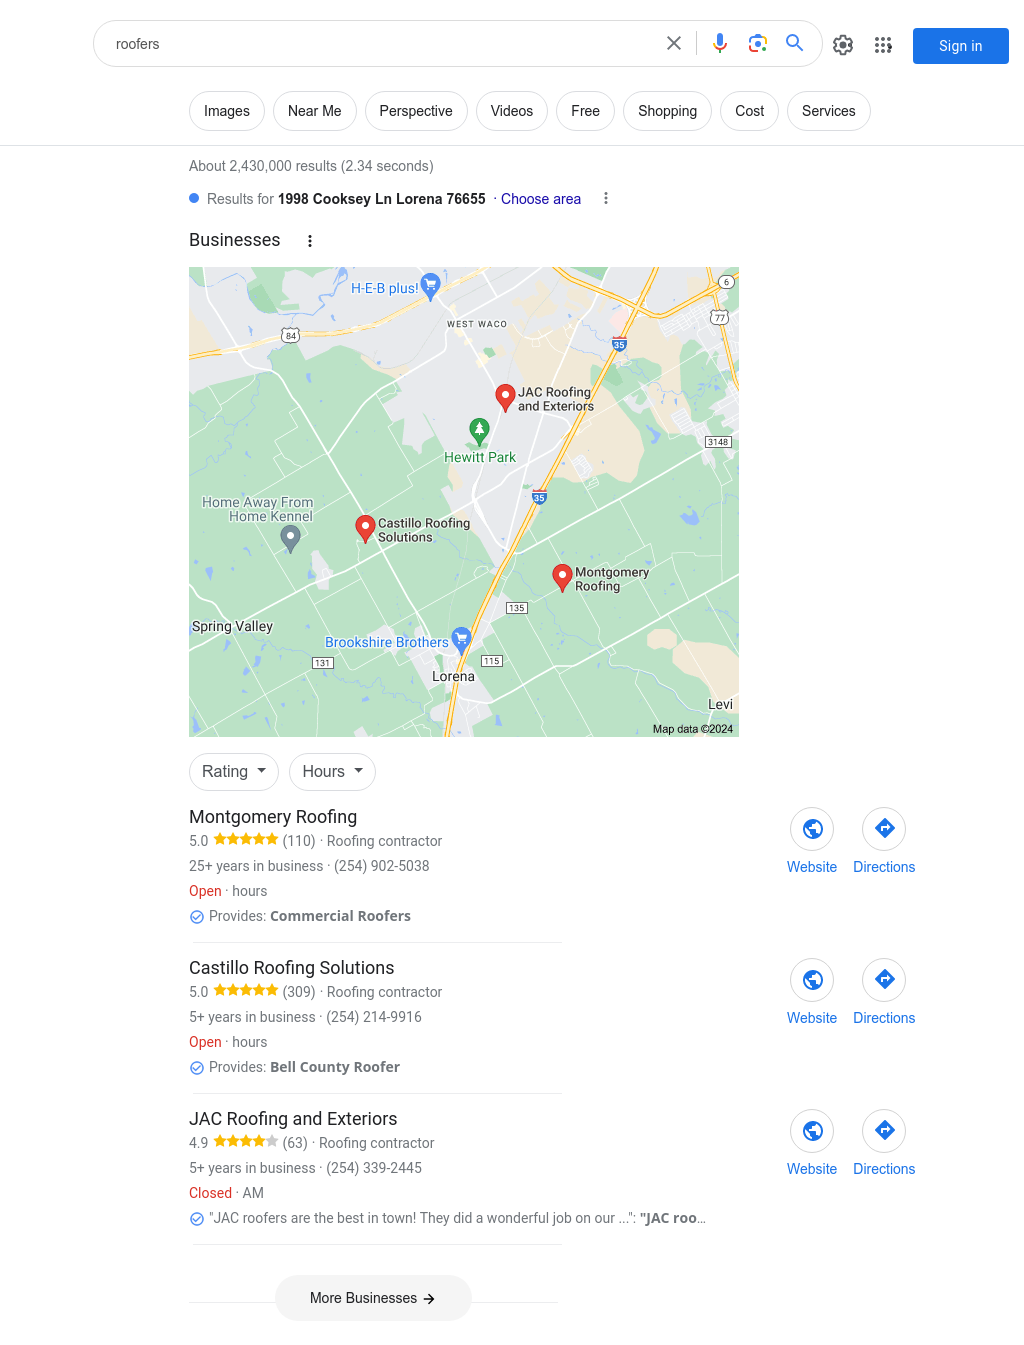Select JAC Roofing map pin
This screenshot has height=1345, width=1024.
(506, 398)
